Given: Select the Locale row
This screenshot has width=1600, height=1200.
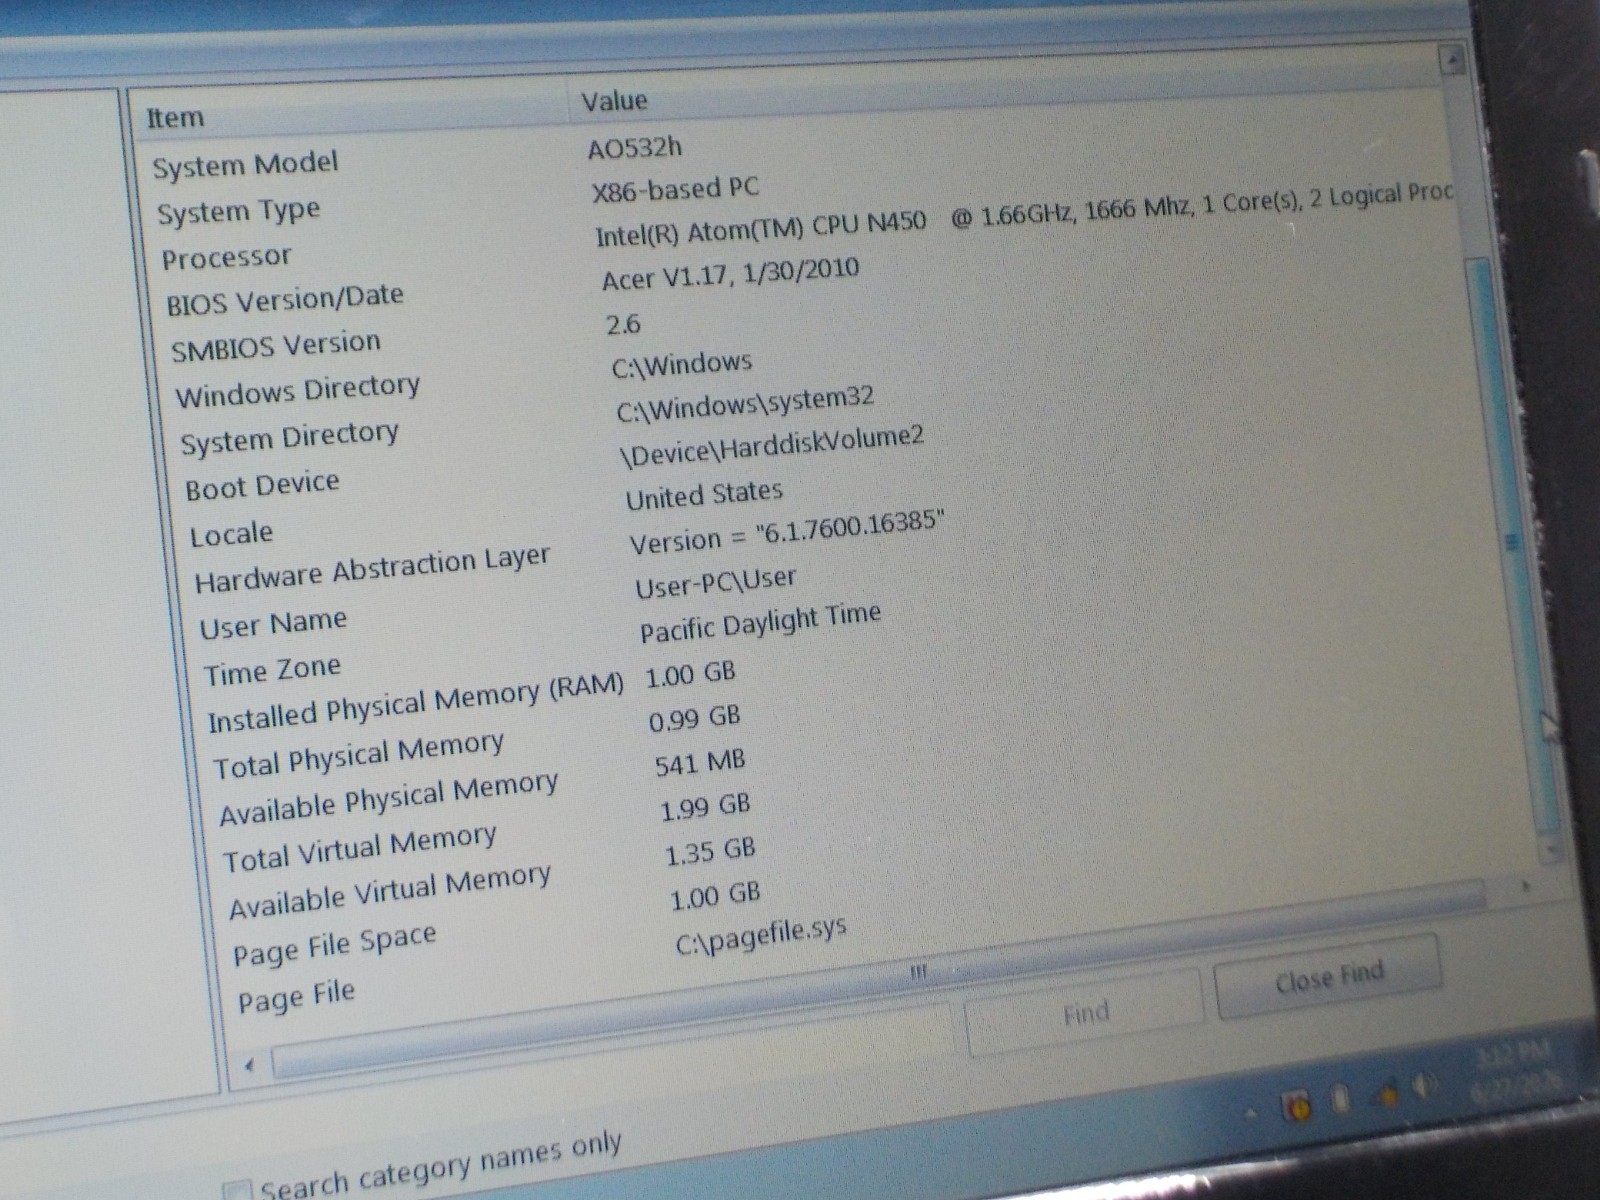Looking at the screenshot, I should click(231, 535).
